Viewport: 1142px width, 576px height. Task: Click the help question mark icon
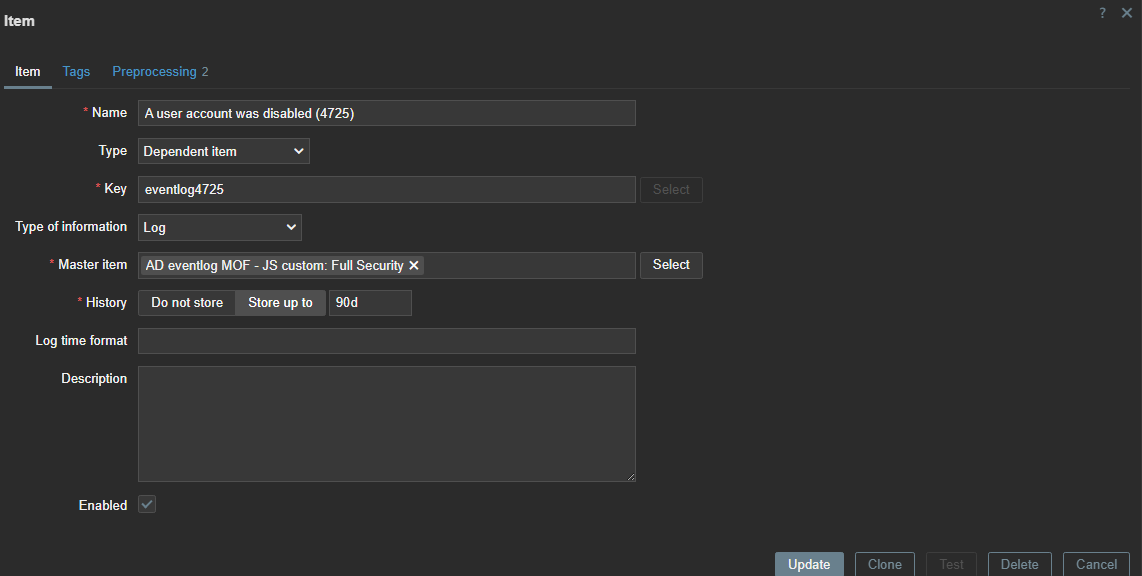coord(1102,13)
